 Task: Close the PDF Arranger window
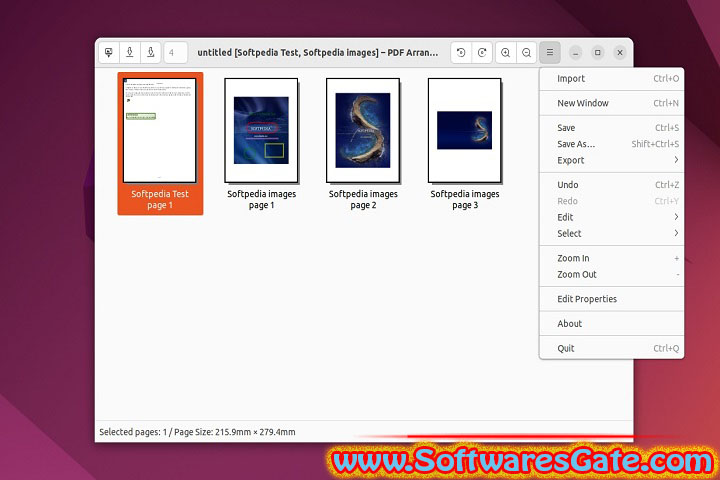click(x=620, y=53)
